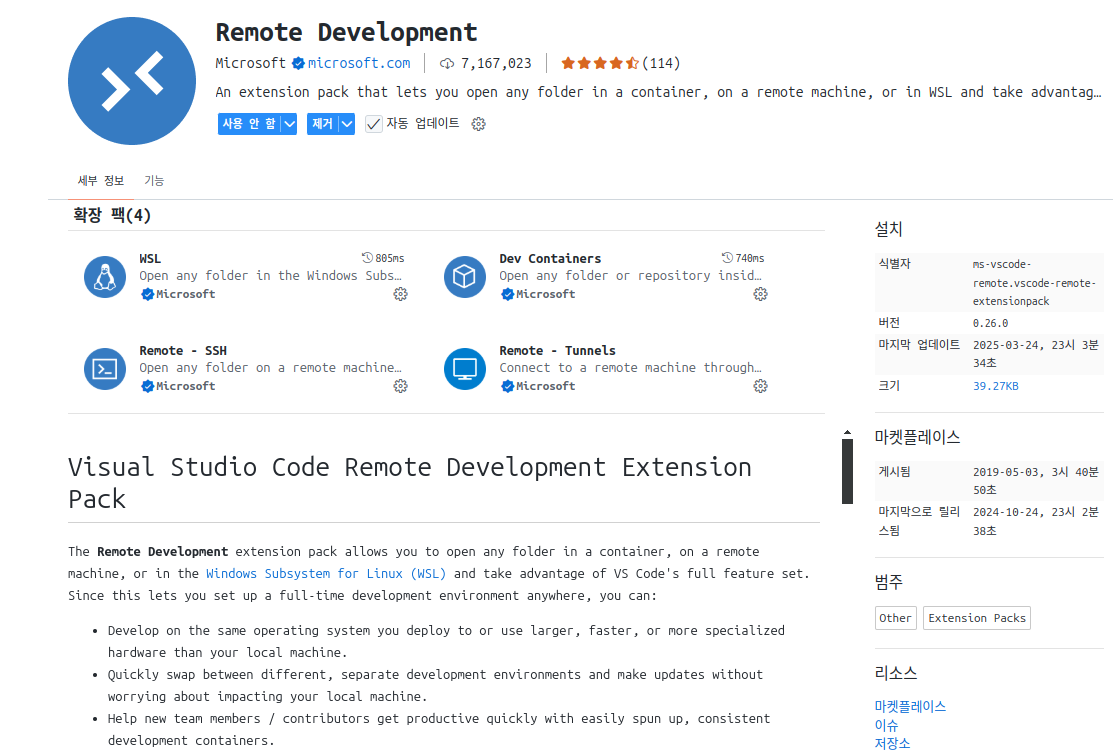Click the install count 7,167,023
Viewport: 1113px width, 752px height.
tap(496, 63)
